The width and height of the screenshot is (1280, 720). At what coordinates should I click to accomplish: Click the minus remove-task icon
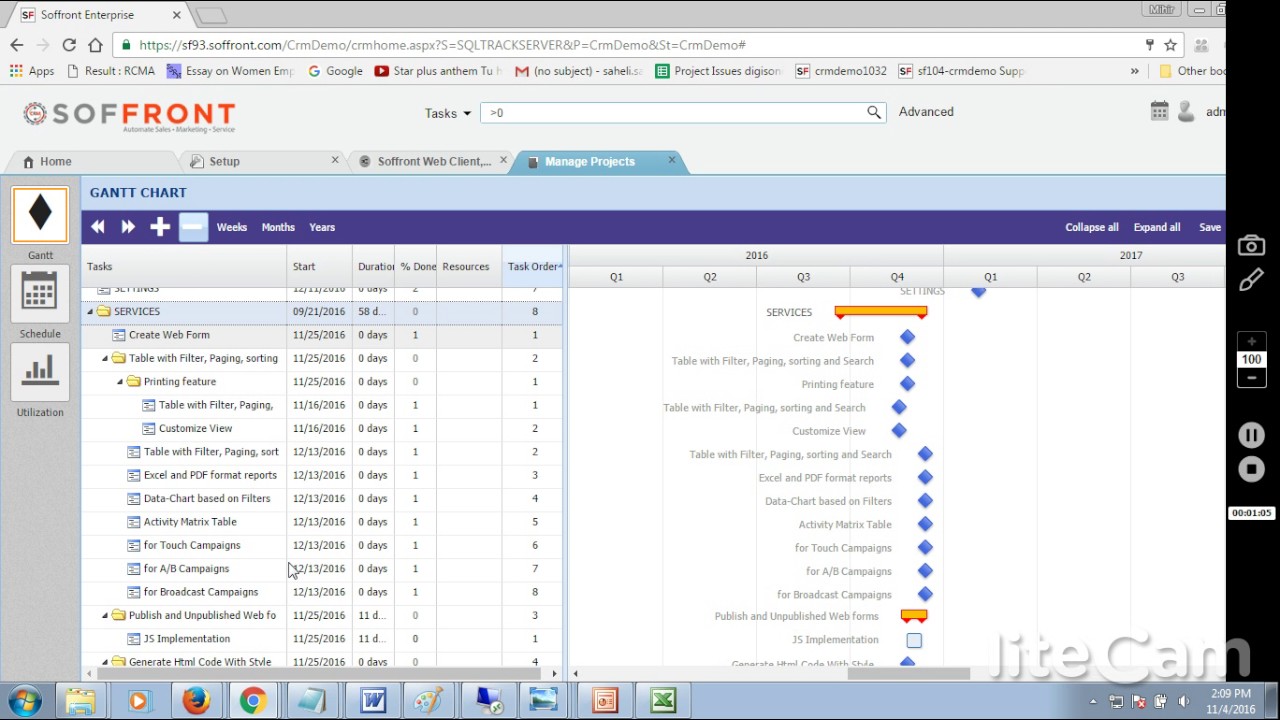[193, 227]
